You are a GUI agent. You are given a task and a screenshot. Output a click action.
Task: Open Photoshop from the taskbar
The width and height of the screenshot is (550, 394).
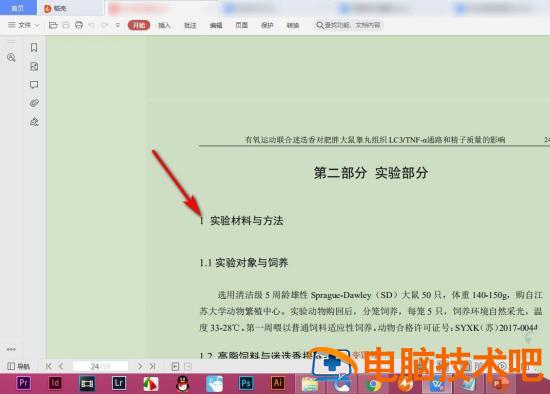point(246,383)
